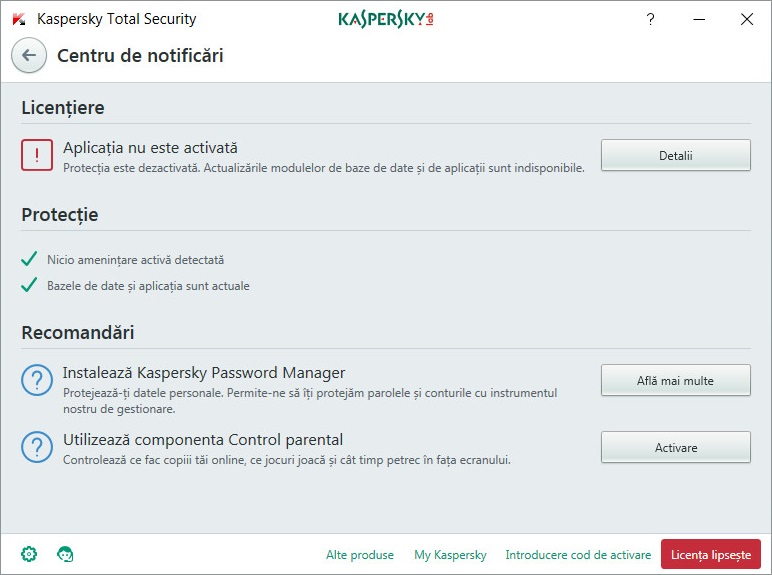
Task: Minimize the Kaspersky window
Action: point(699,19)
